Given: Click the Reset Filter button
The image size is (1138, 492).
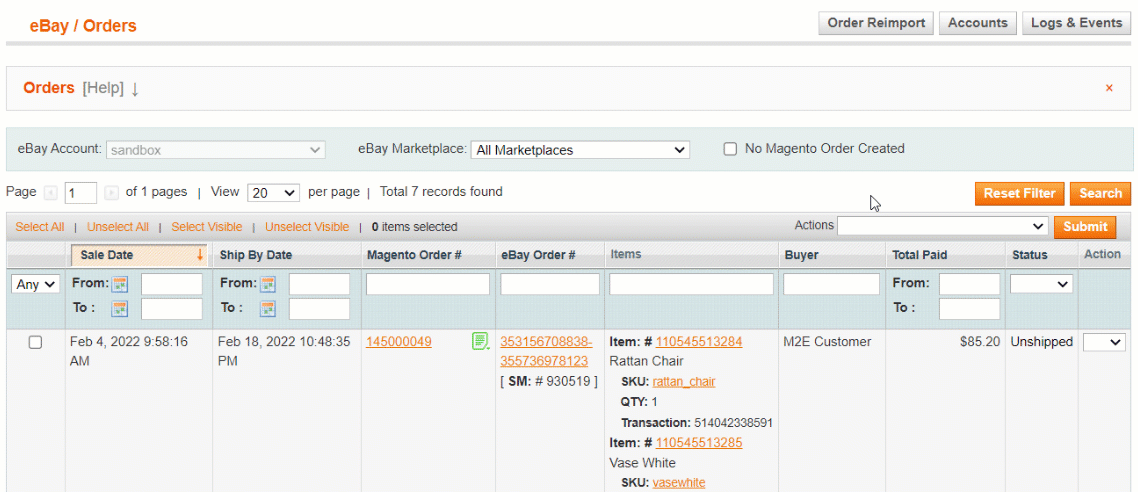Looking at the screenshot, I should pyautogui.click(x=1019, y=194).
